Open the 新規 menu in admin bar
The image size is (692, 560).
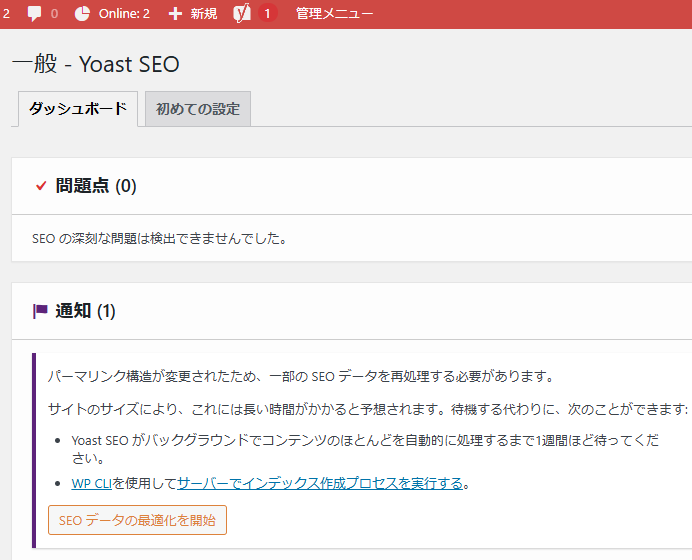click(193, 14)
